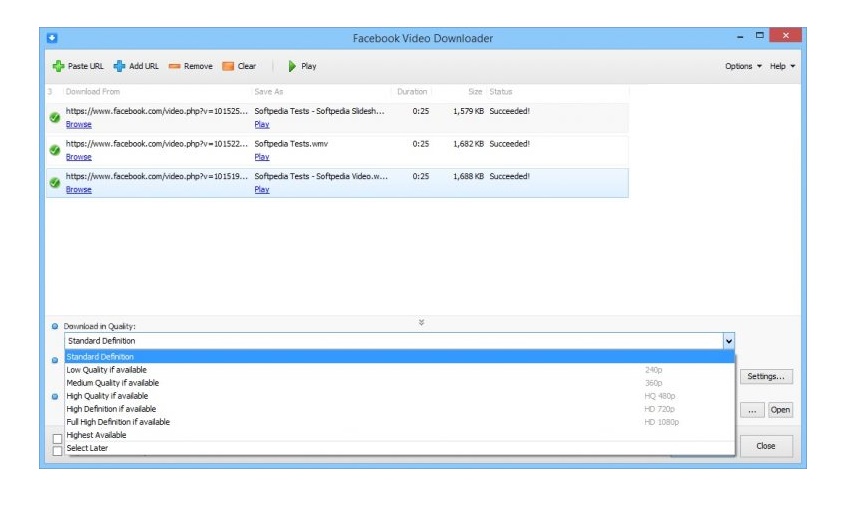Image resolution: width=843 pixels, height=506 pixels.
Task: Maximize the Facebook Video Downloader window
Action: 760,35
